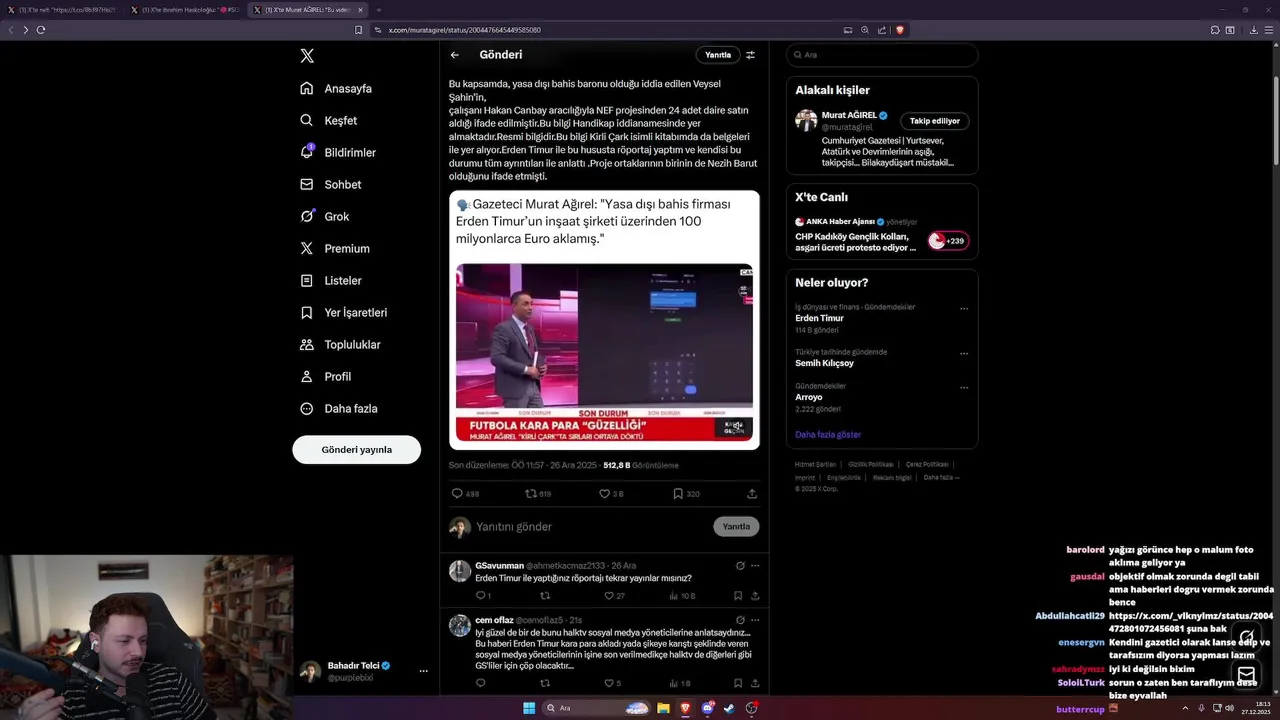Open GSavunman user avatar
This screenshot has height=720, width=1280.
tap(460, 571)
